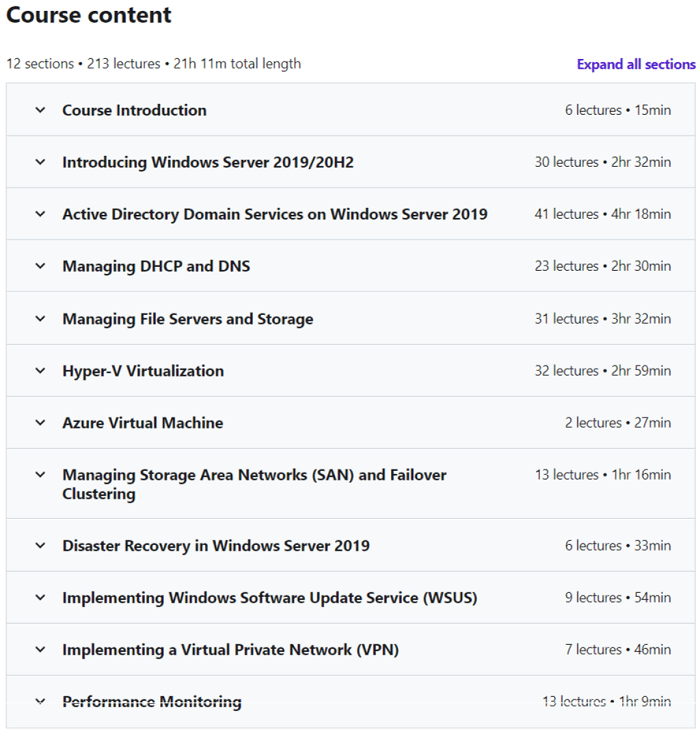Screen dimensions: 700x734
Task: Click the 41 lectures • 4hr 18min text
Action: 602,214
